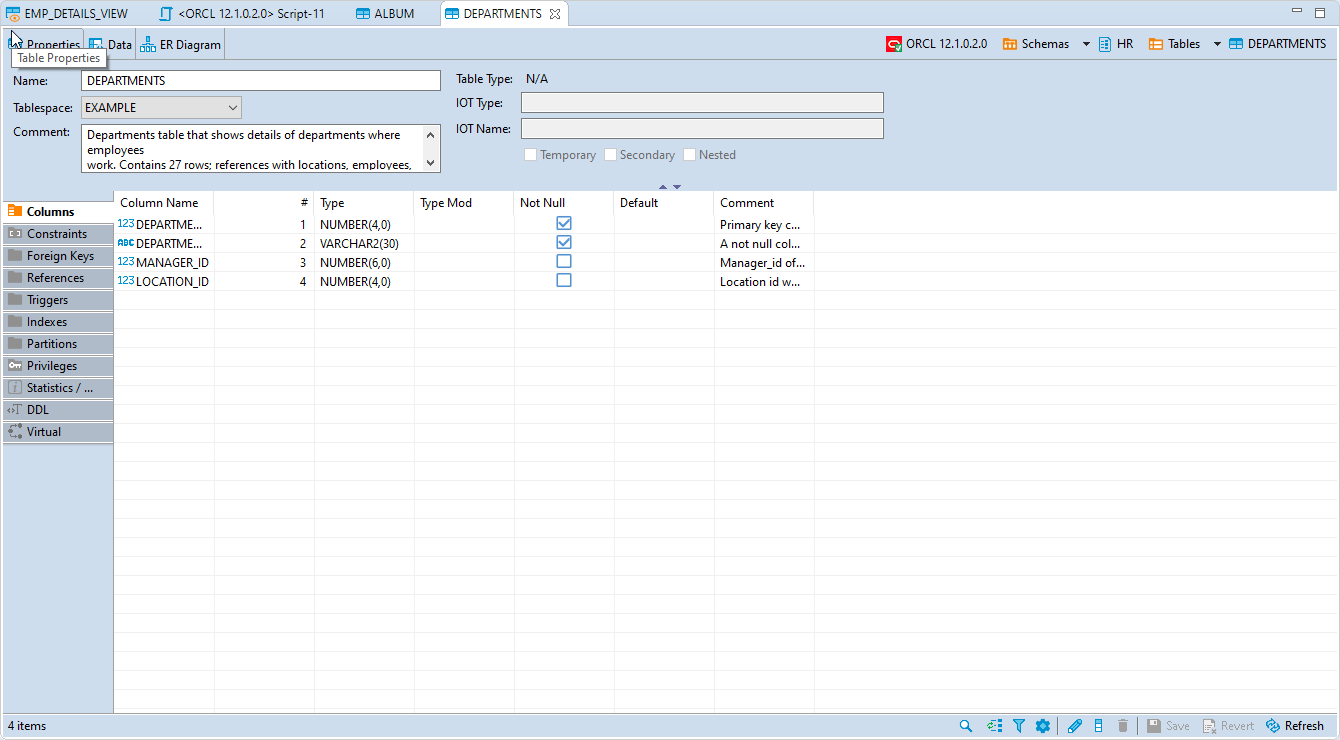This screenshot has width=1340, height=740.
Task: Select the pencil edit icon
Action: click(x=1074, y=725)
